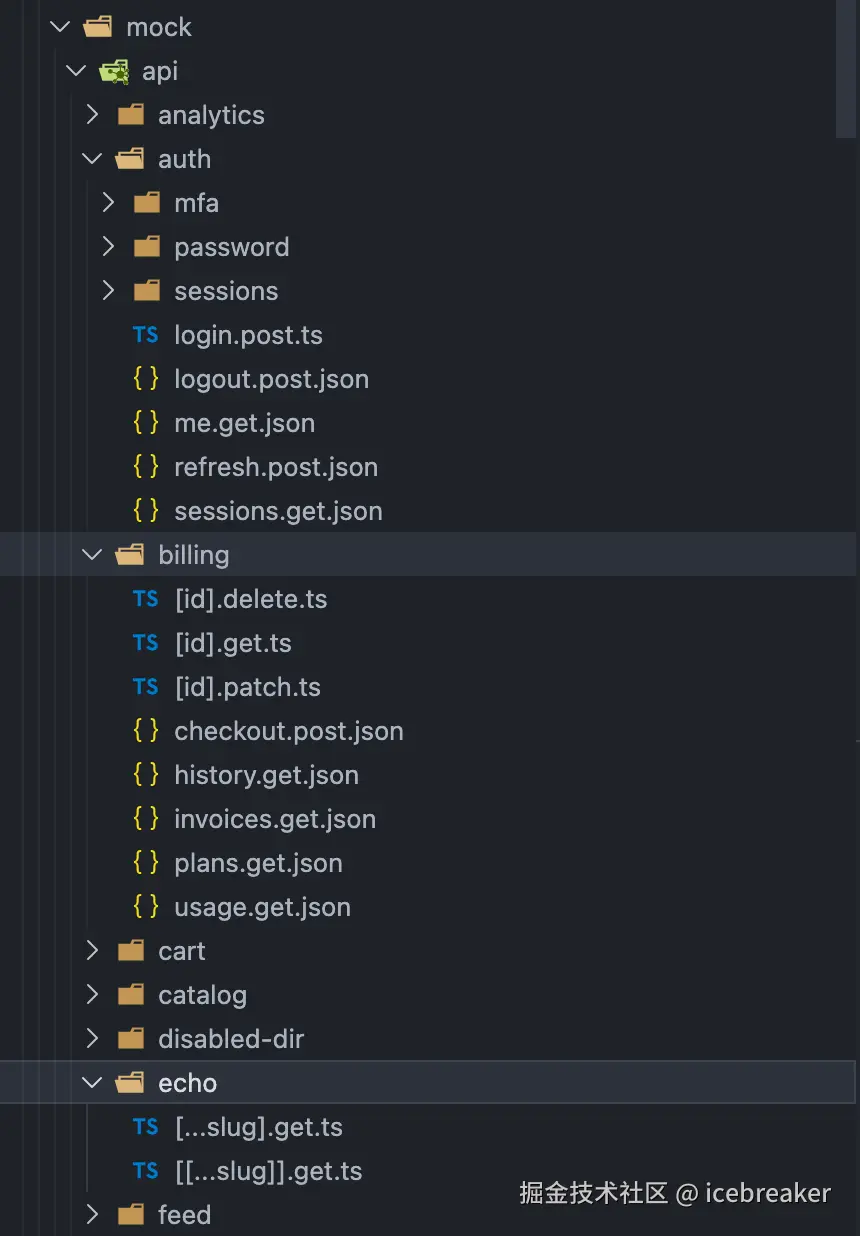
Task: Expand the analytics folder
Action: [x=91, y=114]
